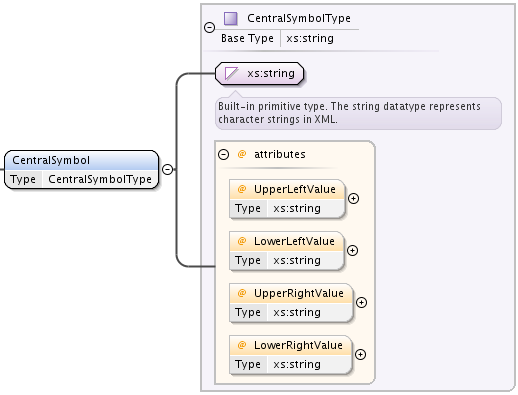Viewport: 518px width, 395px height.
Task: Click the Type label in the CentralSymbol box
Action: pyautogui.click(x=23, y=179)
